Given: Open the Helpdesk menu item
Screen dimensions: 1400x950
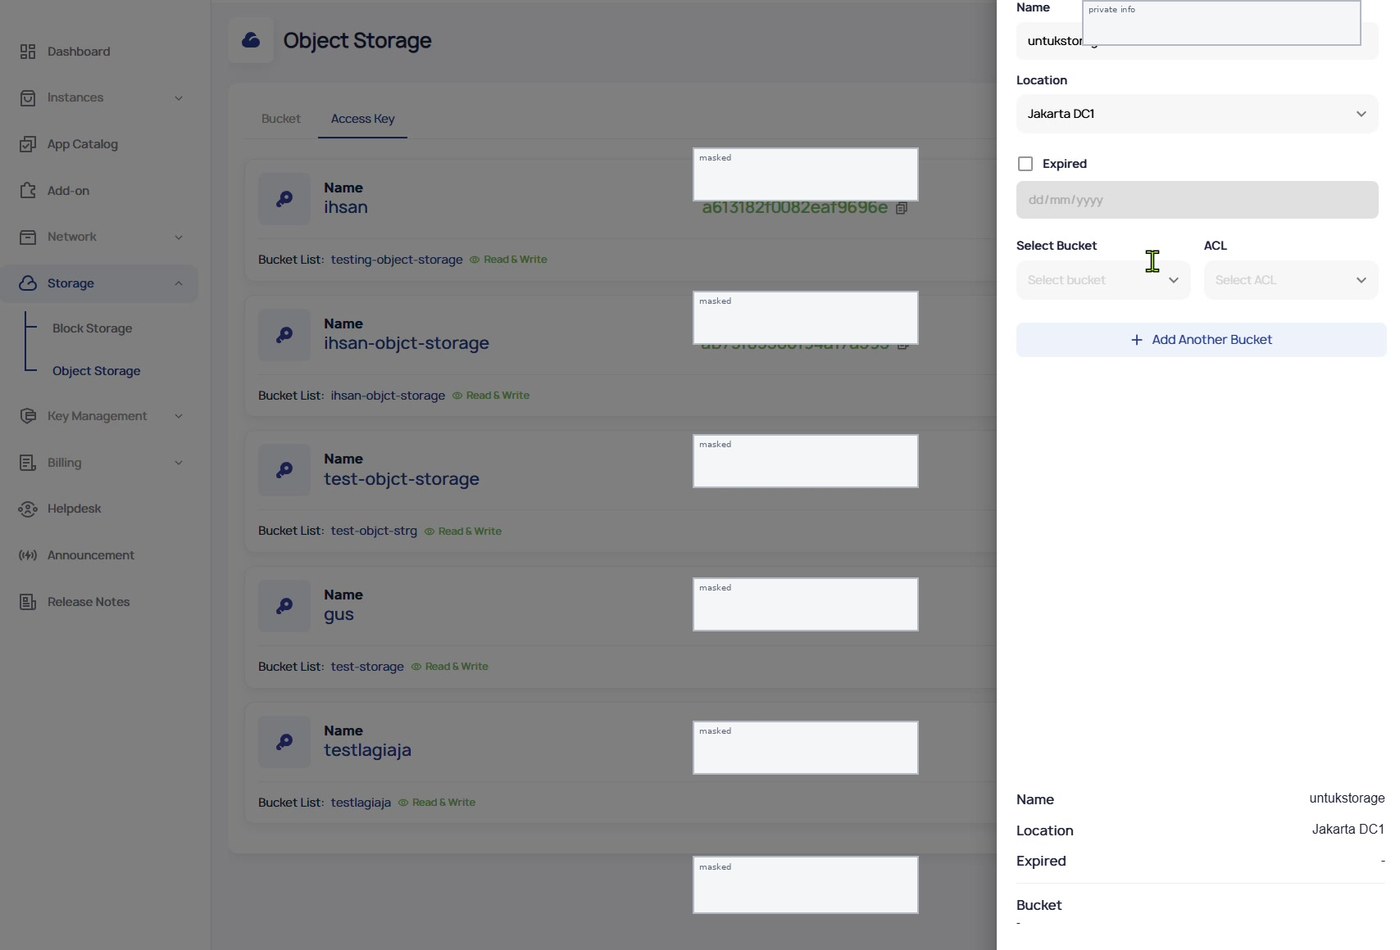Looking at the screenshot, I should pos(74,509).
